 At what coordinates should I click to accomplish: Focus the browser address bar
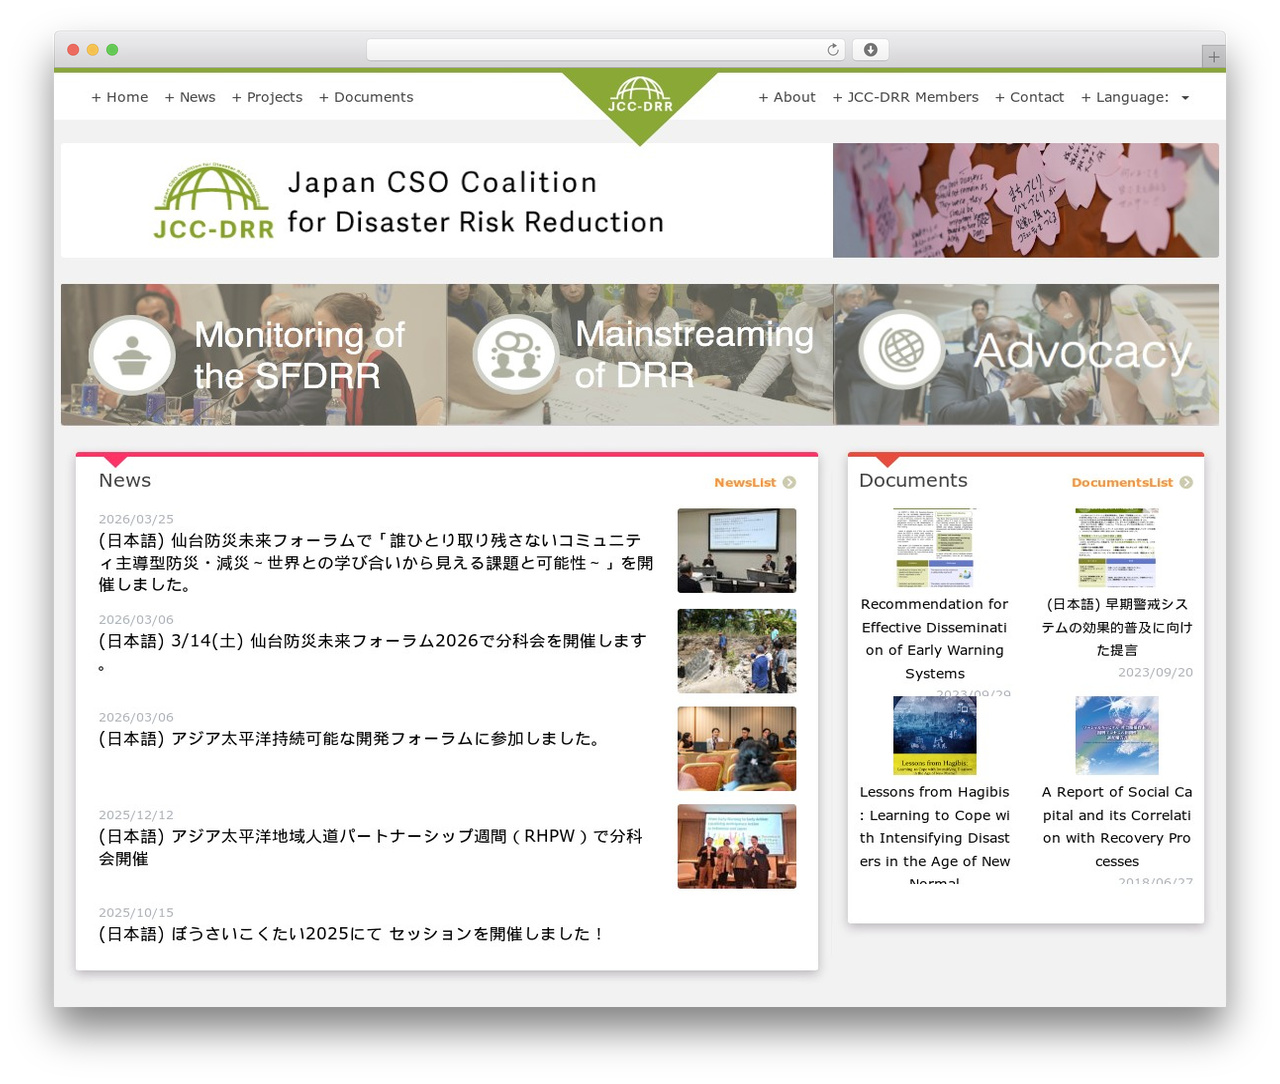[606, 50]
